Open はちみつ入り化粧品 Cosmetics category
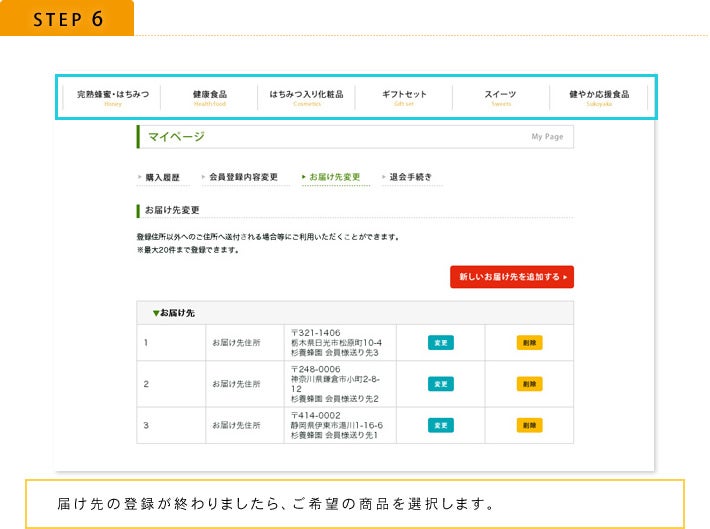This screenshot has height=529, width=710. (306, 97)
